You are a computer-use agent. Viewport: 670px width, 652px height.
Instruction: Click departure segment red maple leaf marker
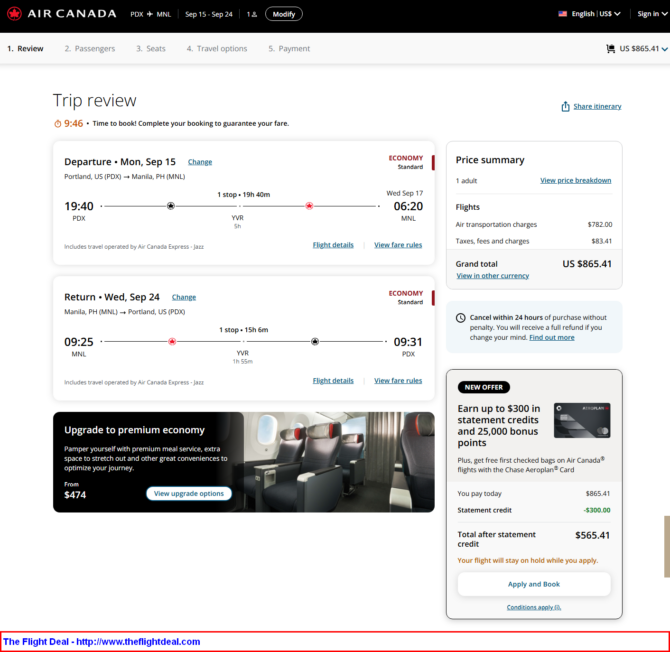(309, 206)
